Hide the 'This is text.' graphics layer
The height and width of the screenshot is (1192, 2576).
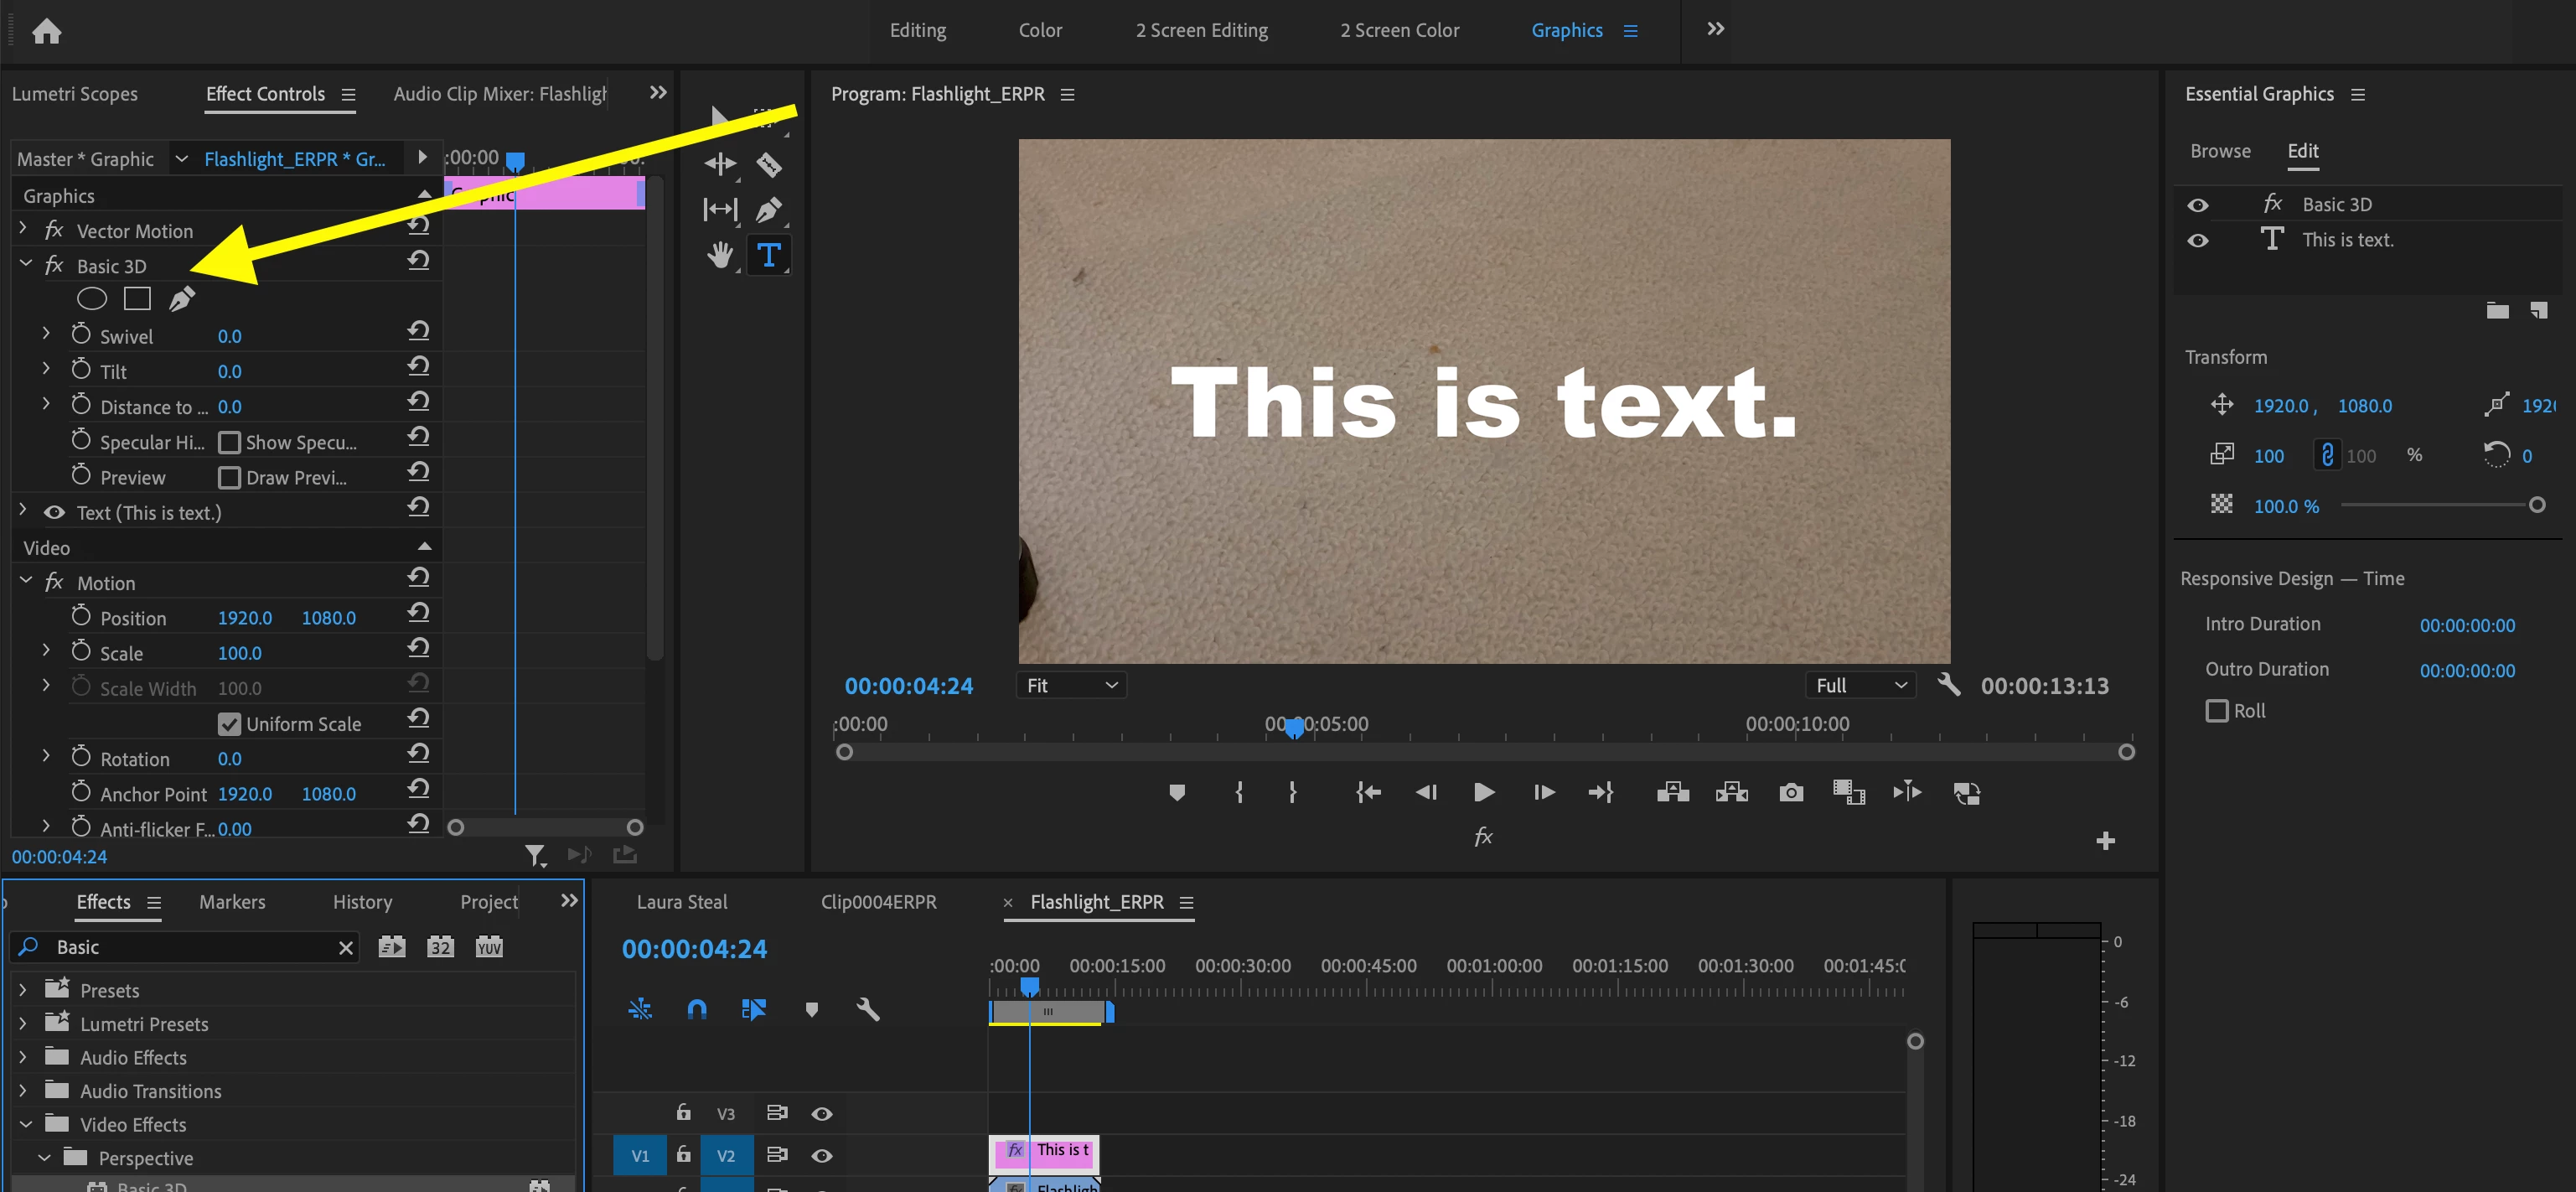coord(2197,240)
